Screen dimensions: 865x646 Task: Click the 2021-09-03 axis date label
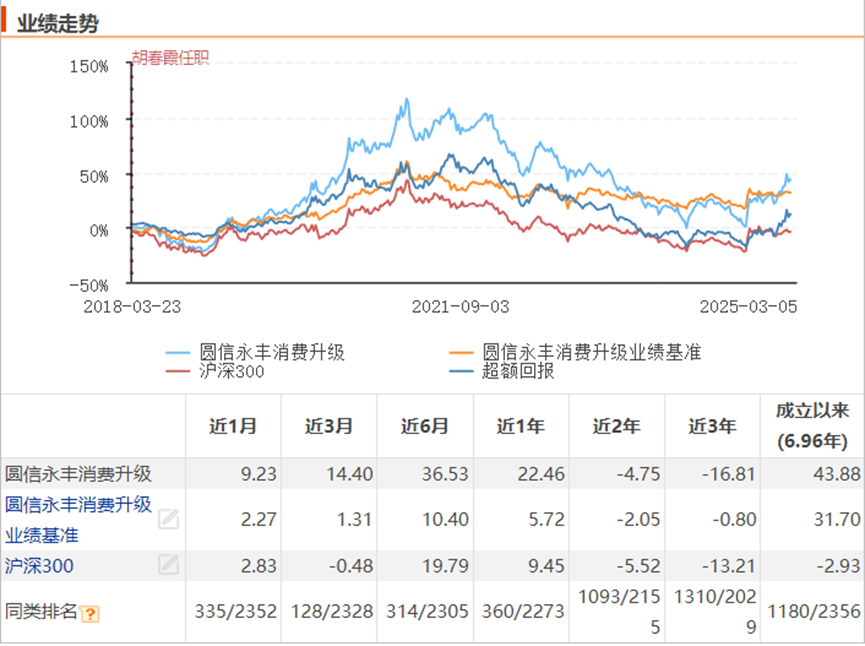[461, 307]
